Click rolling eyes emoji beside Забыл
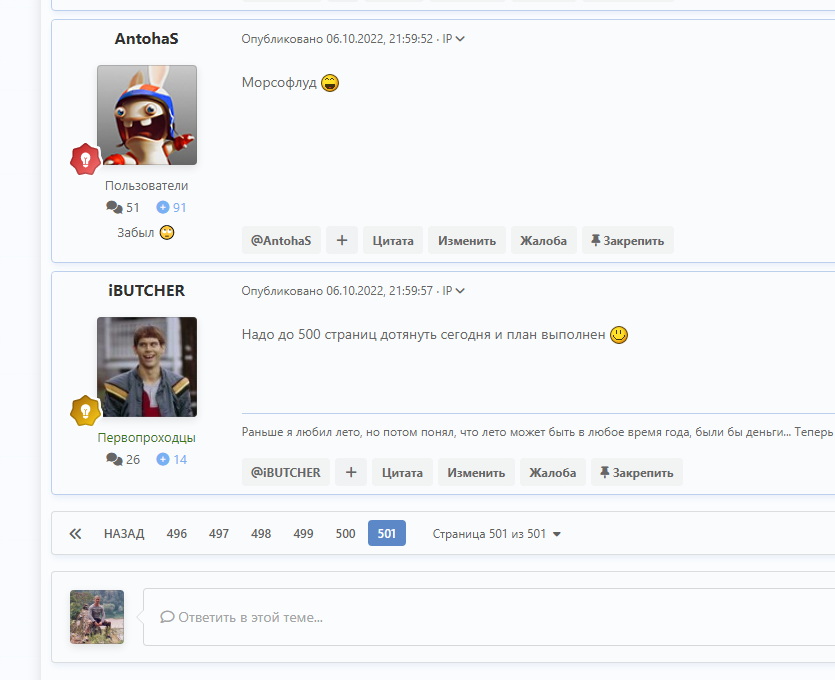835x680 pixels. point(167,232)
